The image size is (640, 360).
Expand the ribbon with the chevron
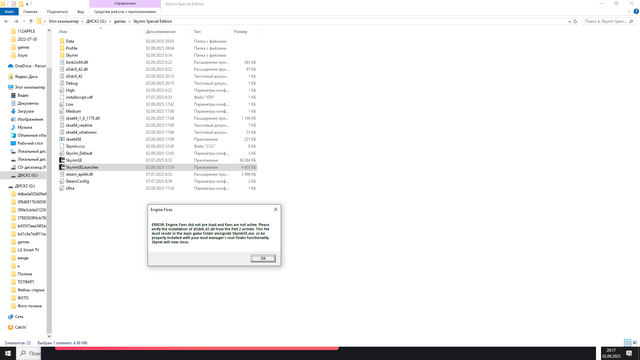point(629,11)
